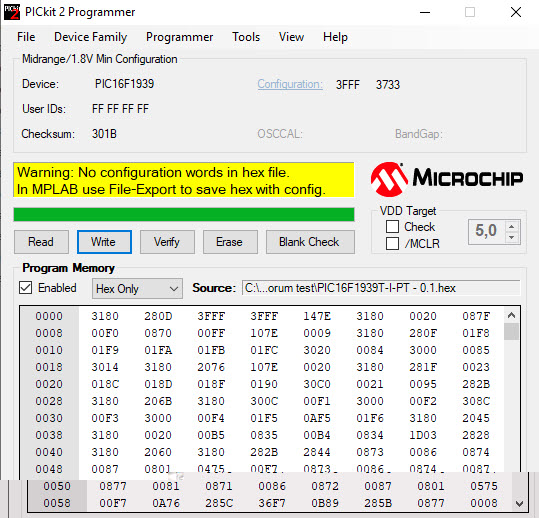This screenshot has height=518, width=539.
Task: Click the yellow warning message box
Action: [184, 180]
